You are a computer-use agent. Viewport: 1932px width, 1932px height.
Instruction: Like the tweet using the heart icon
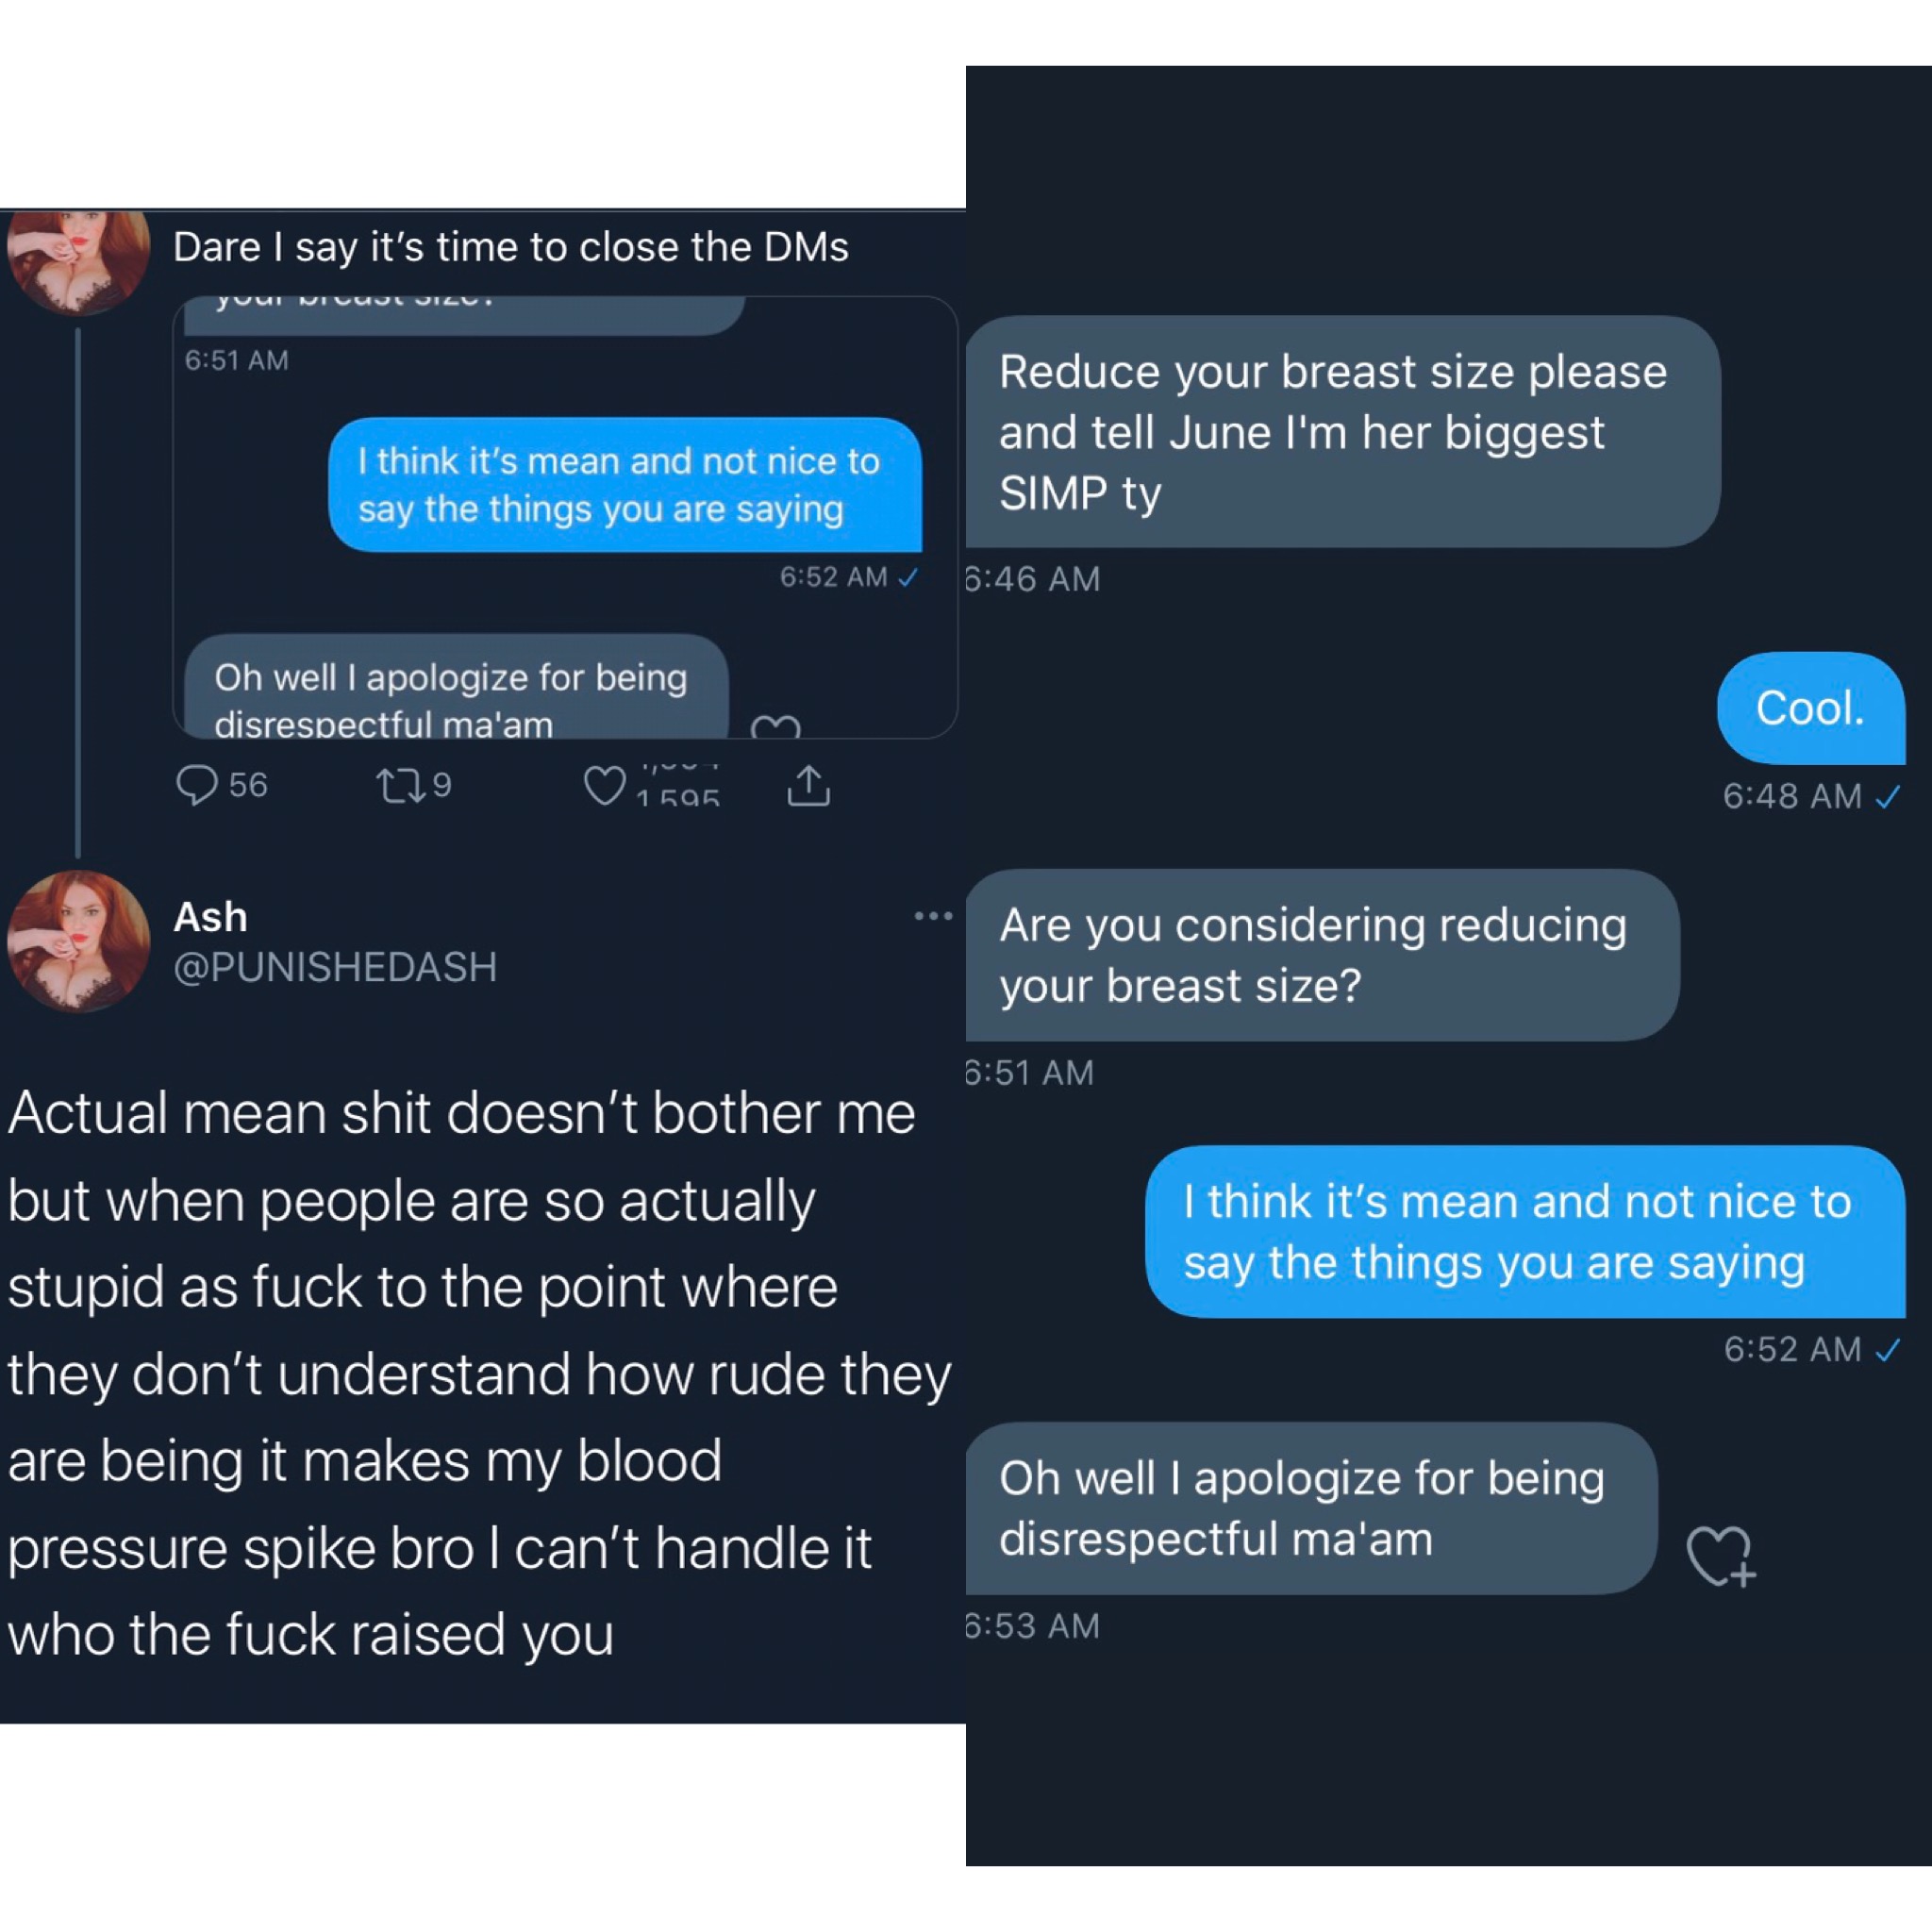[605, 785]
